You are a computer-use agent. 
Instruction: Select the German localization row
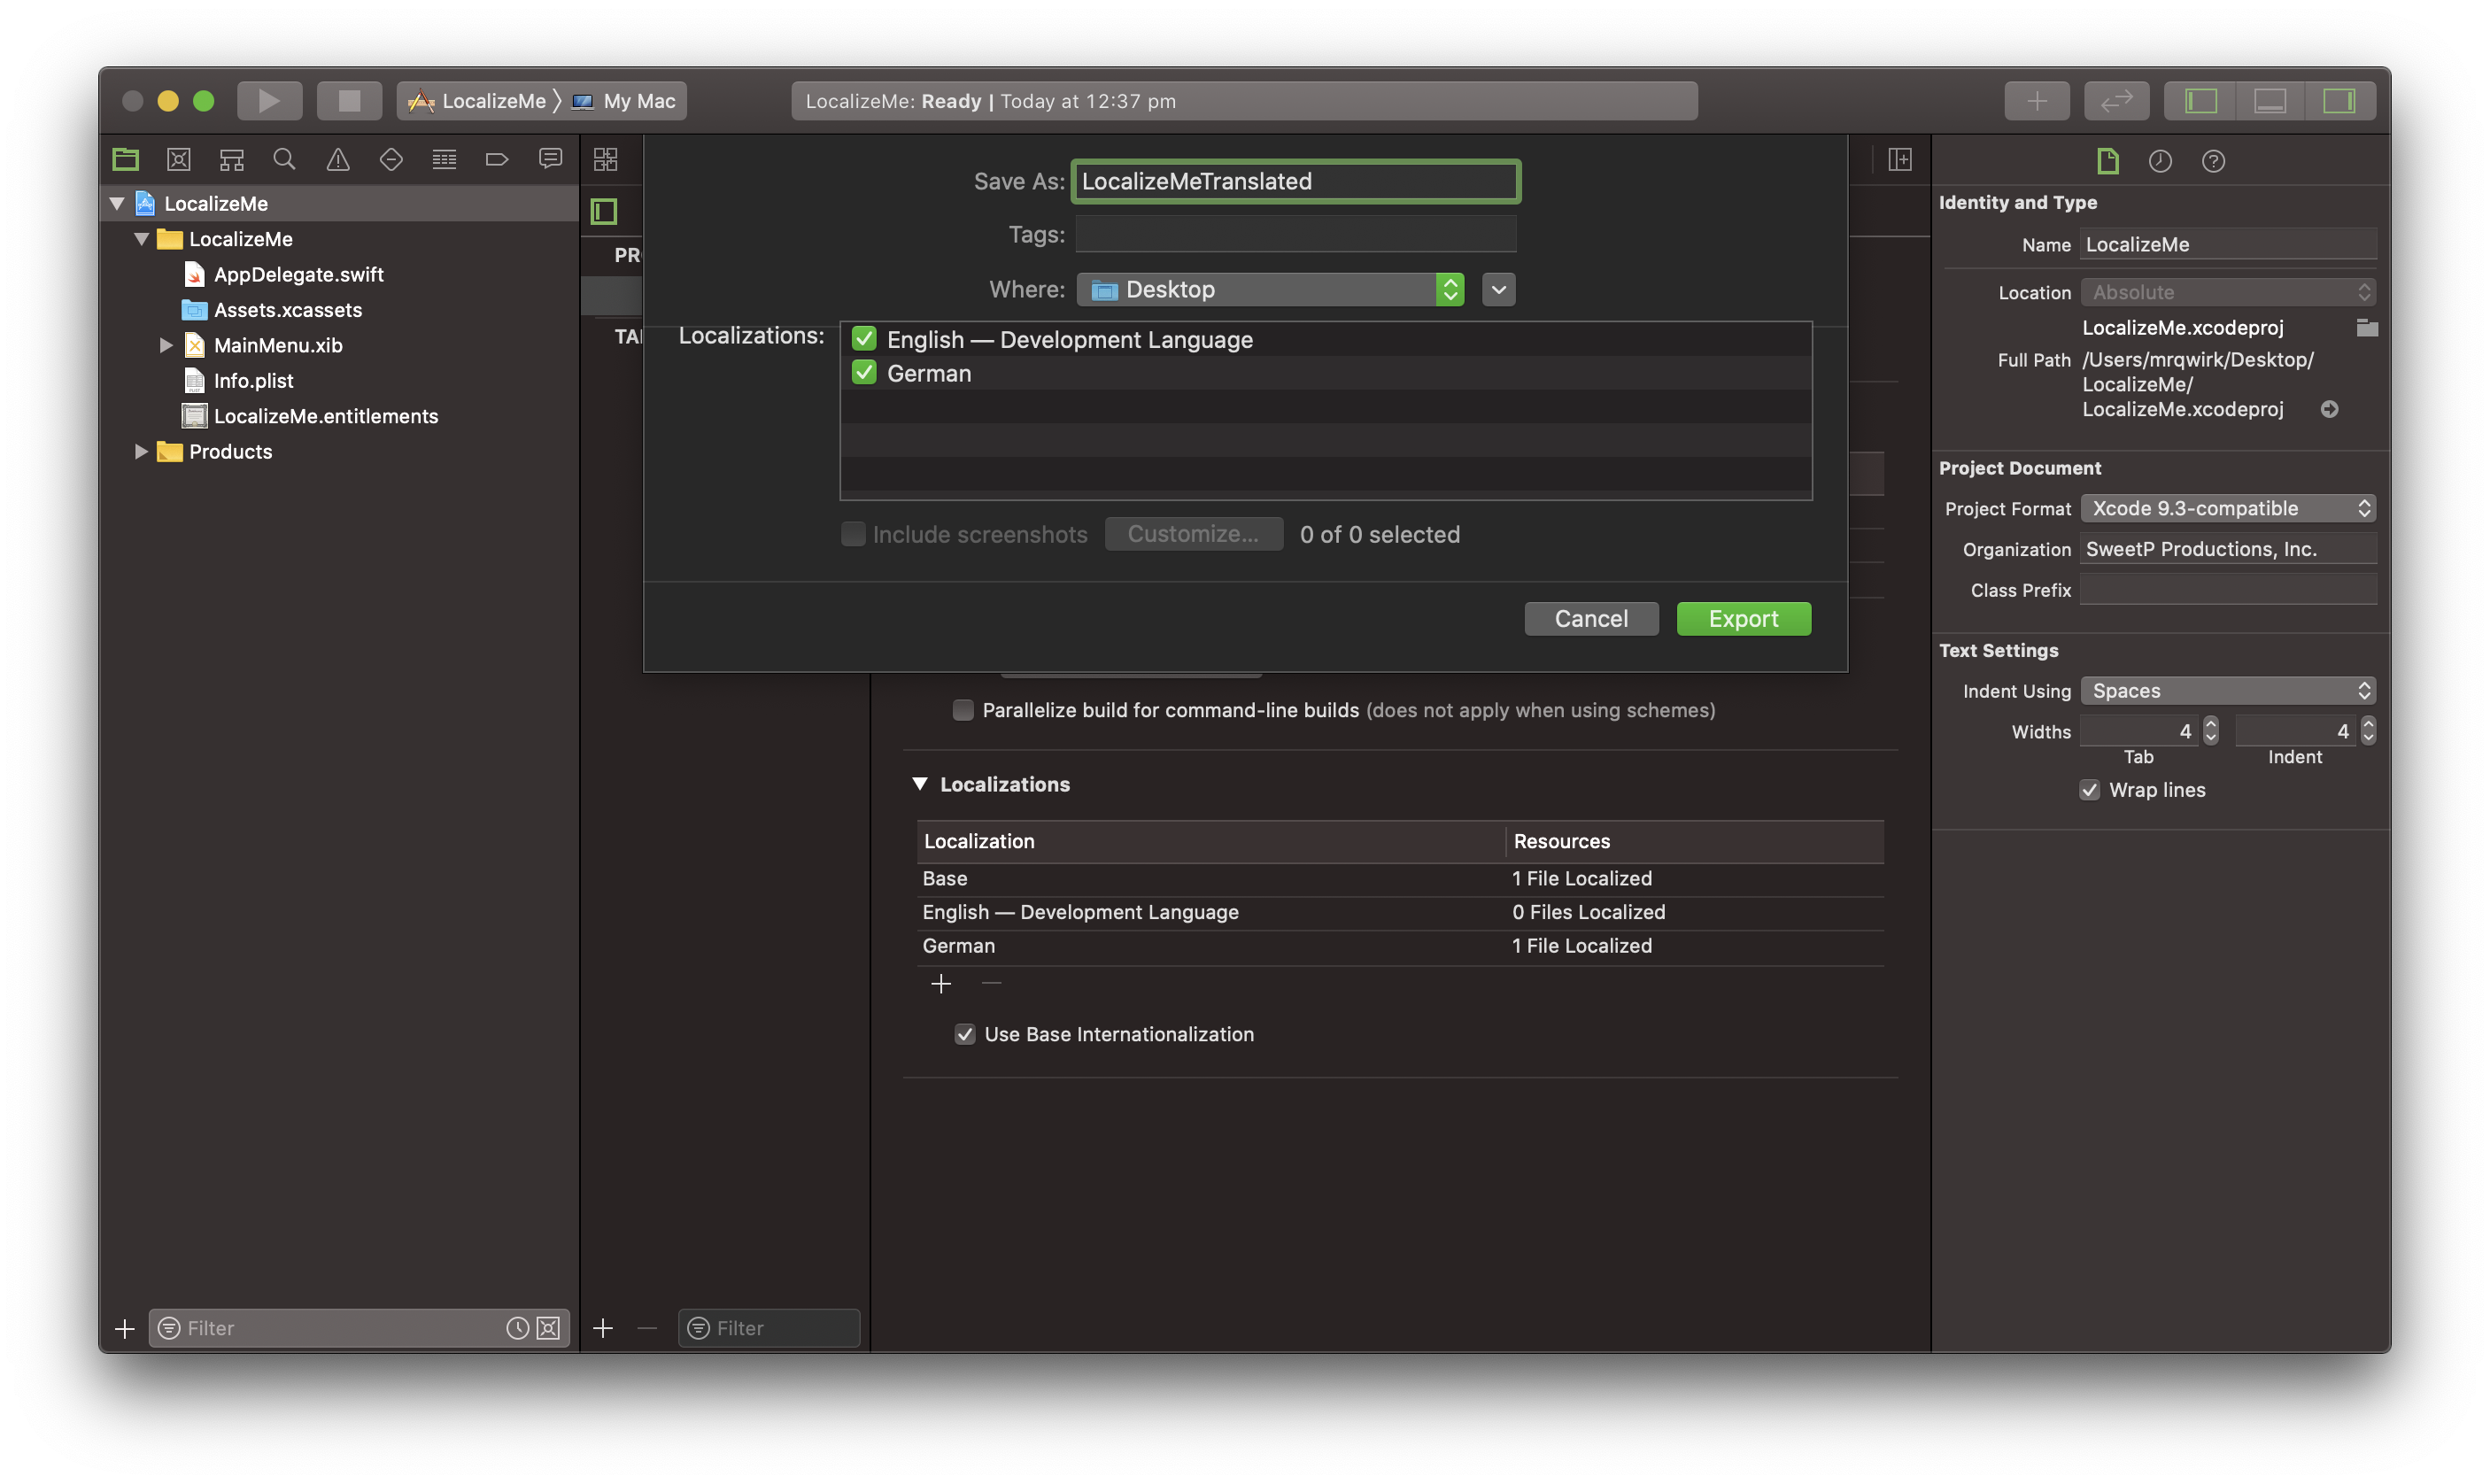click(x=1400, y=946)
